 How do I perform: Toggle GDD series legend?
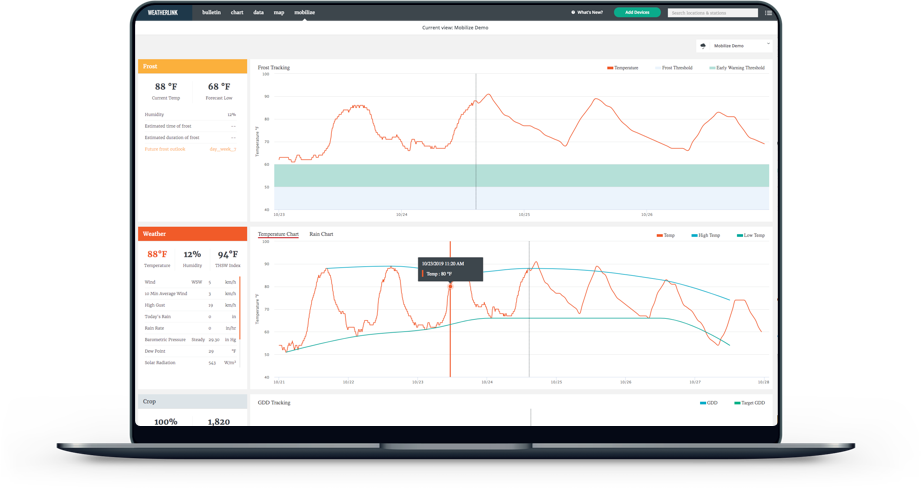click(x=709, y=403)
